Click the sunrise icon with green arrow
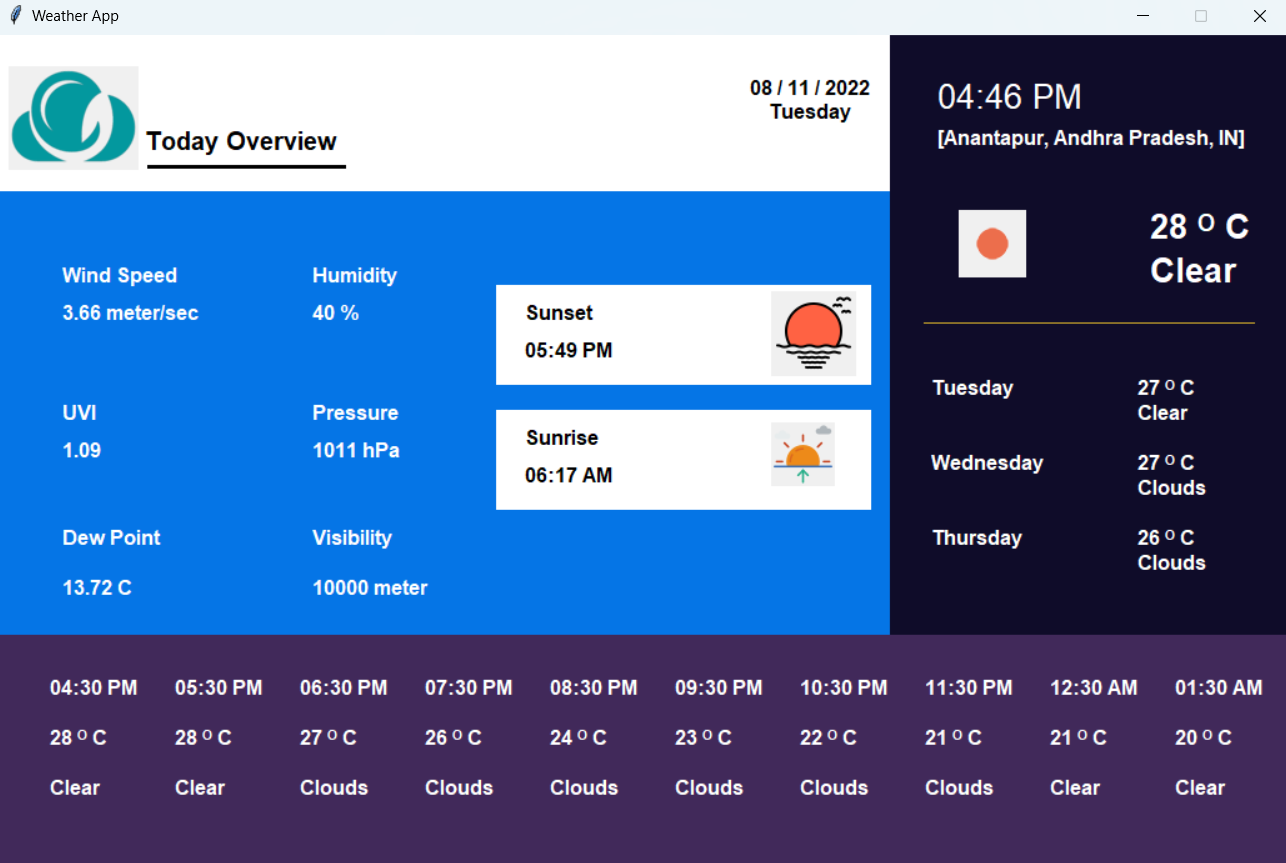The width and height of the screenshot is (1286, 863). (x=802, y=454)
